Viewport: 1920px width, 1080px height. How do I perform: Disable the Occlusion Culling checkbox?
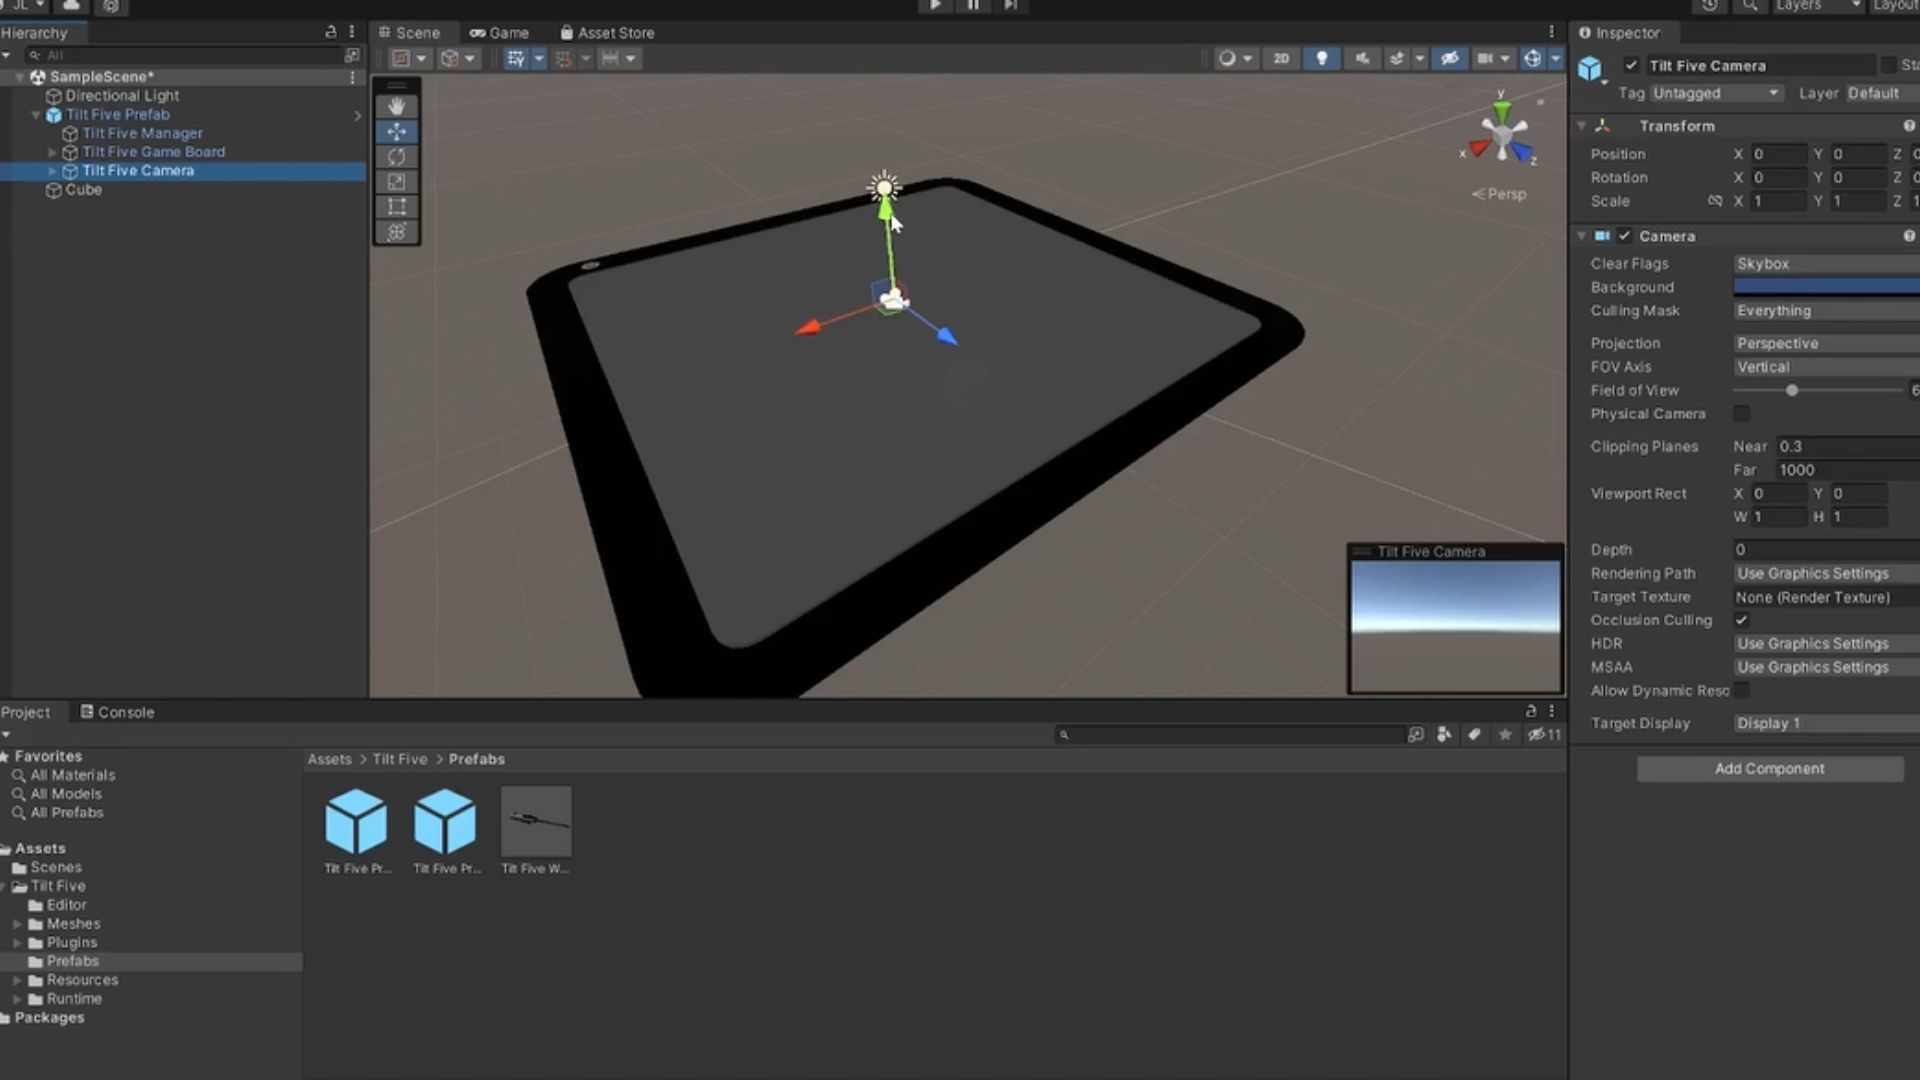1741,620
